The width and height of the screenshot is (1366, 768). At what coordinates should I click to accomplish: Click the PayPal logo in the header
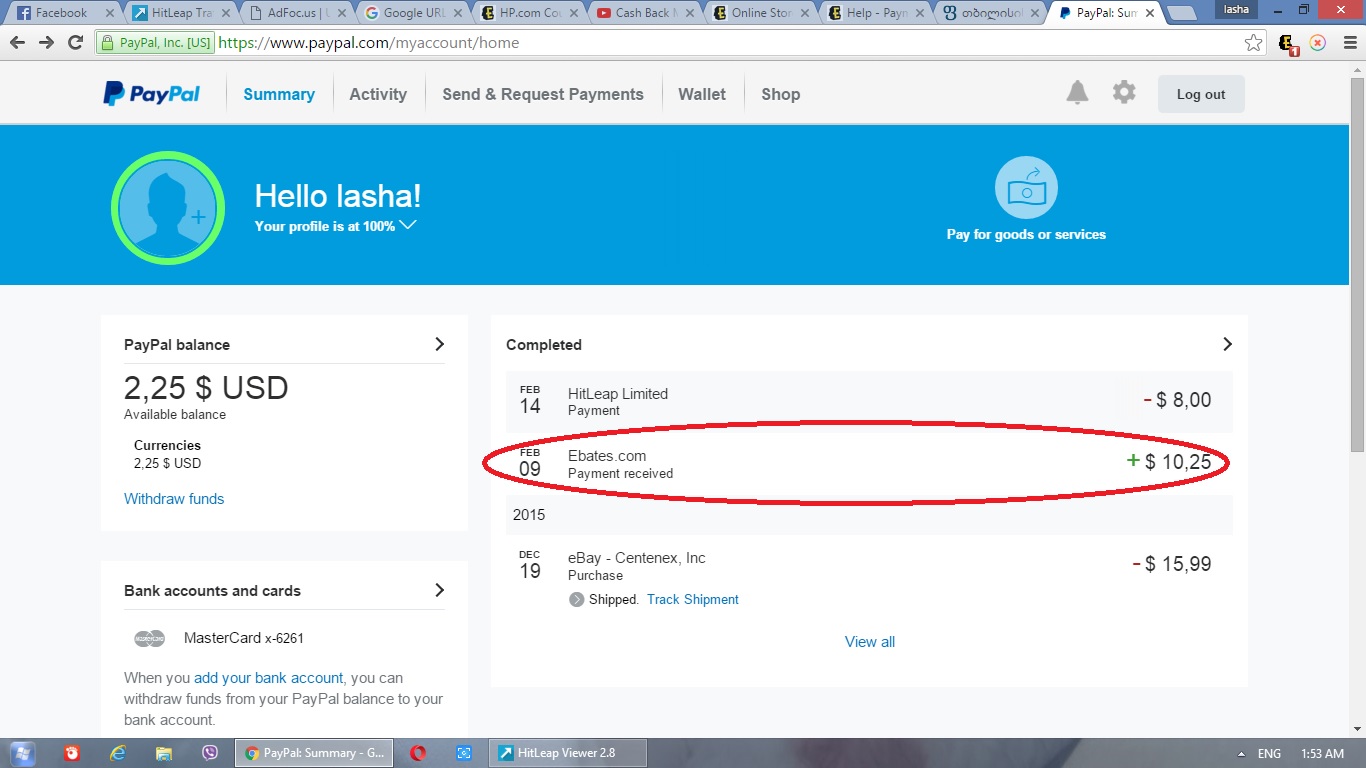[x=152, y=94]
